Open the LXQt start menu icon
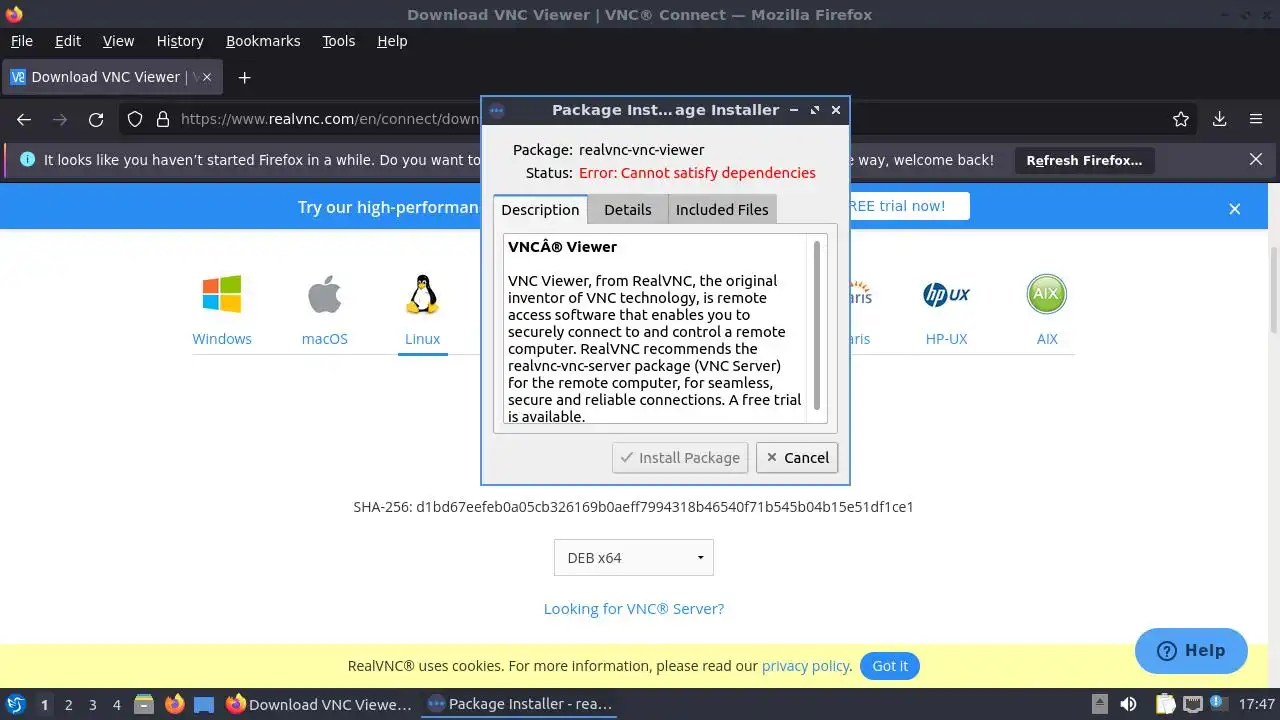The width and height of the screenshot is (1280, 720). coord(15,704)
